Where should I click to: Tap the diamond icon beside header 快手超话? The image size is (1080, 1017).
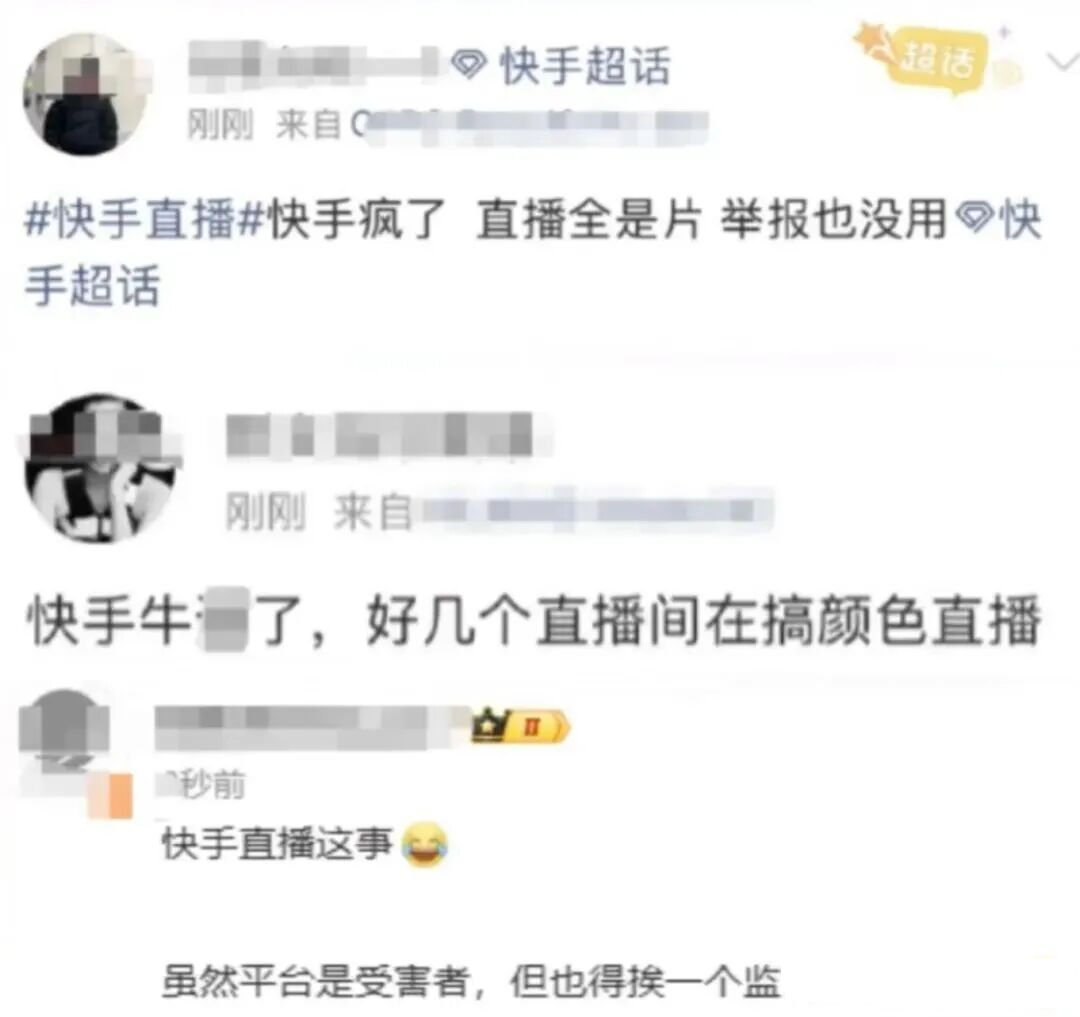click(x=470, y=65)
